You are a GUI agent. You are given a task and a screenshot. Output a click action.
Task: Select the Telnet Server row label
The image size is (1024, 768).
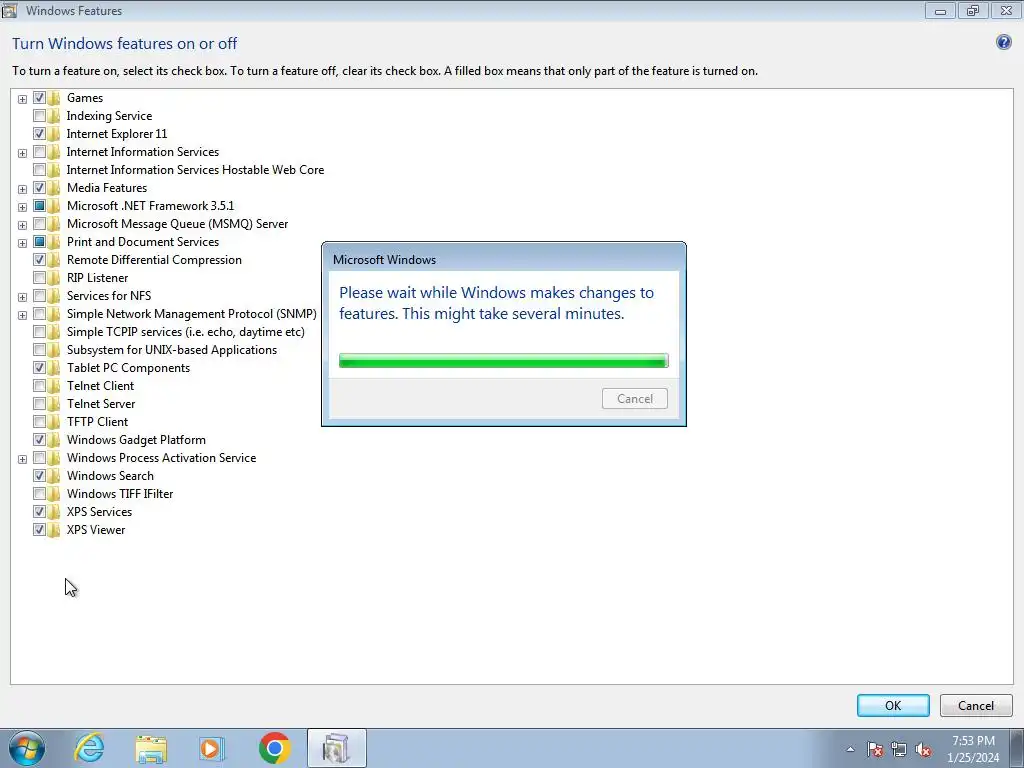(101, 404)
